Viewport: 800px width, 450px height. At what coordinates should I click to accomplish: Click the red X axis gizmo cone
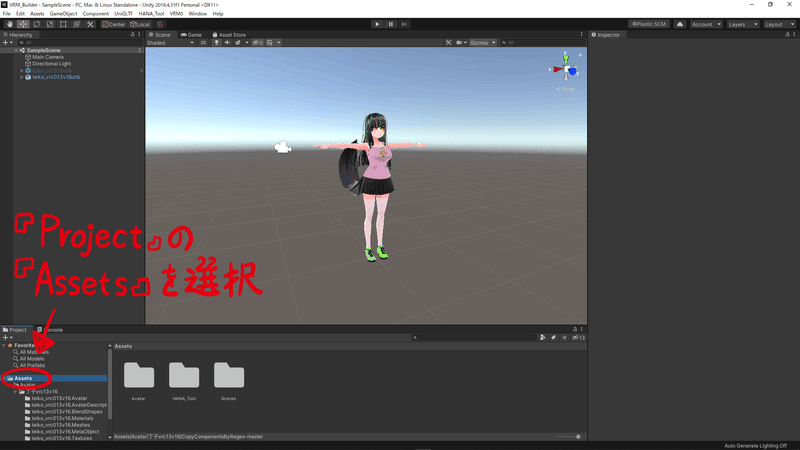click(557, 69)
